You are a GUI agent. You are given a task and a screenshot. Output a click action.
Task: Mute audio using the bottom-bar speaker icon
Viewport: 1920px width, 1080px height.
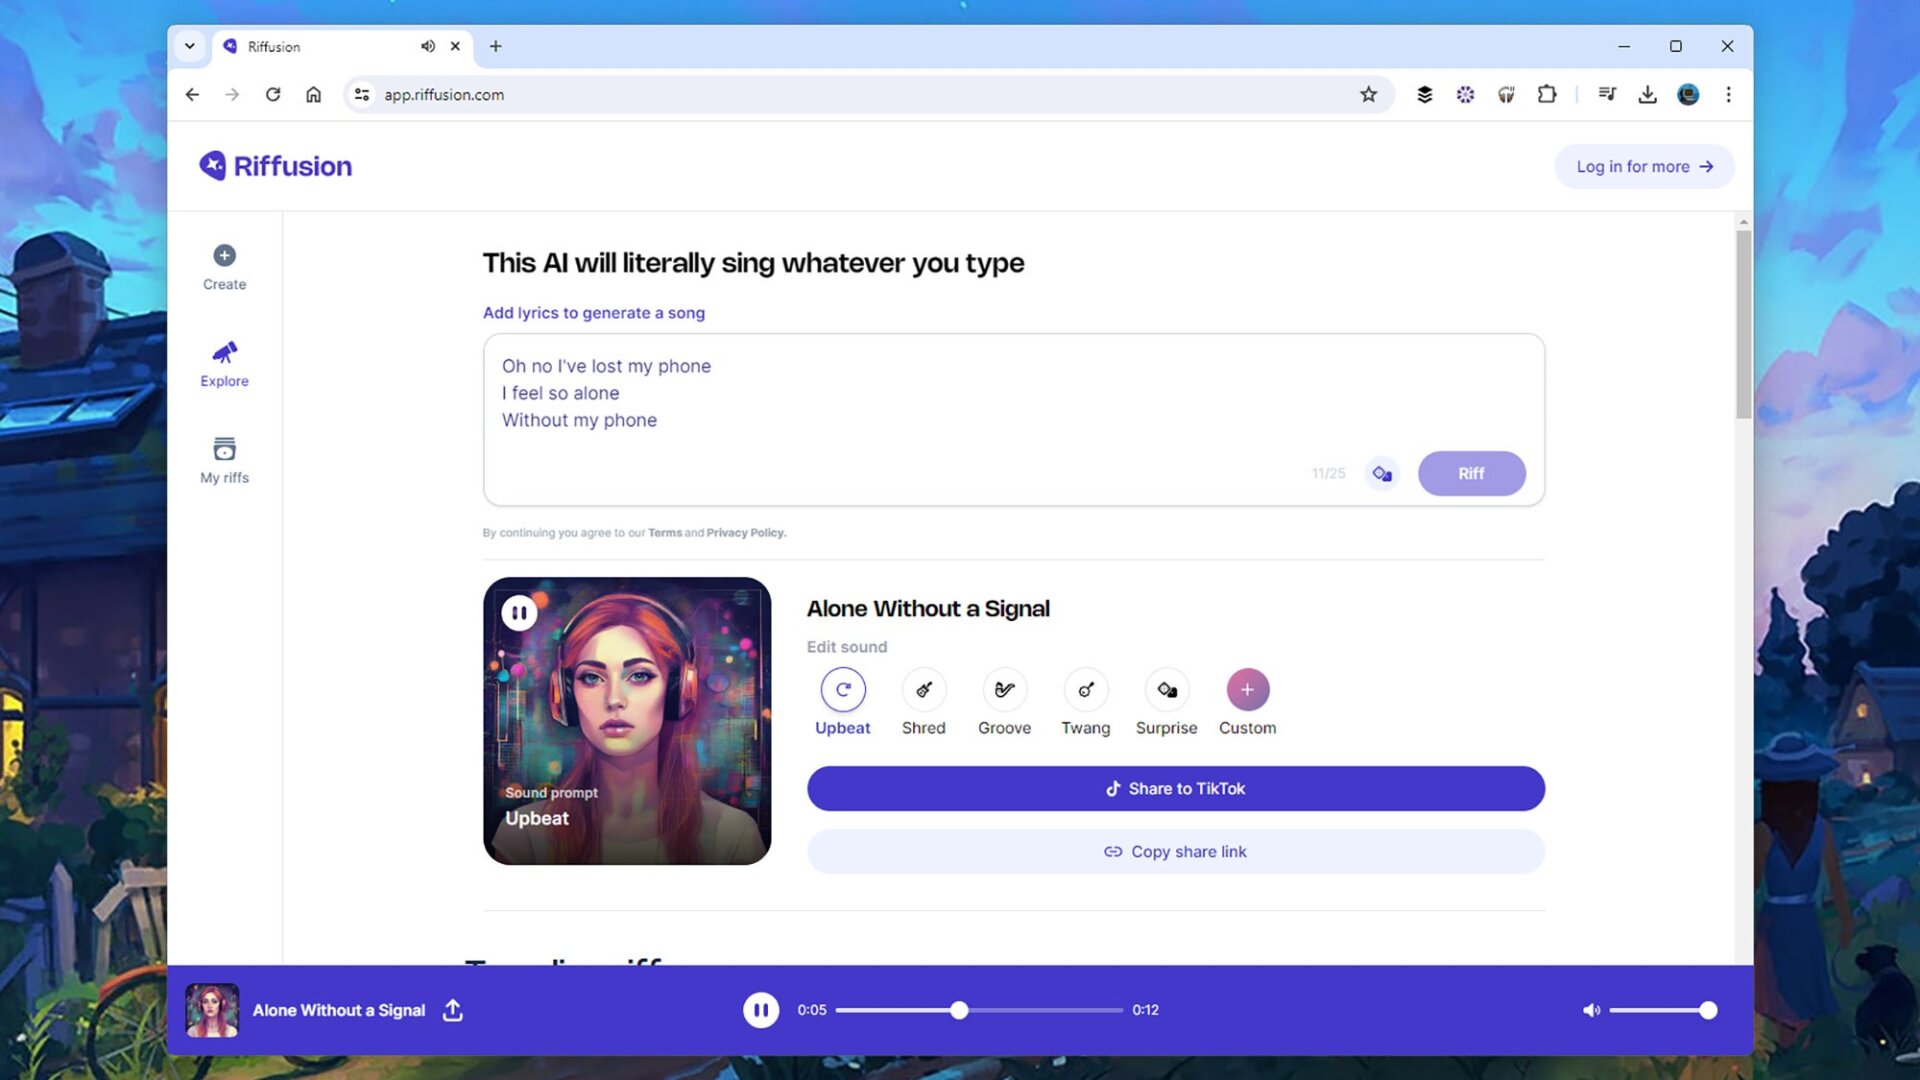coord(1591,1010)
